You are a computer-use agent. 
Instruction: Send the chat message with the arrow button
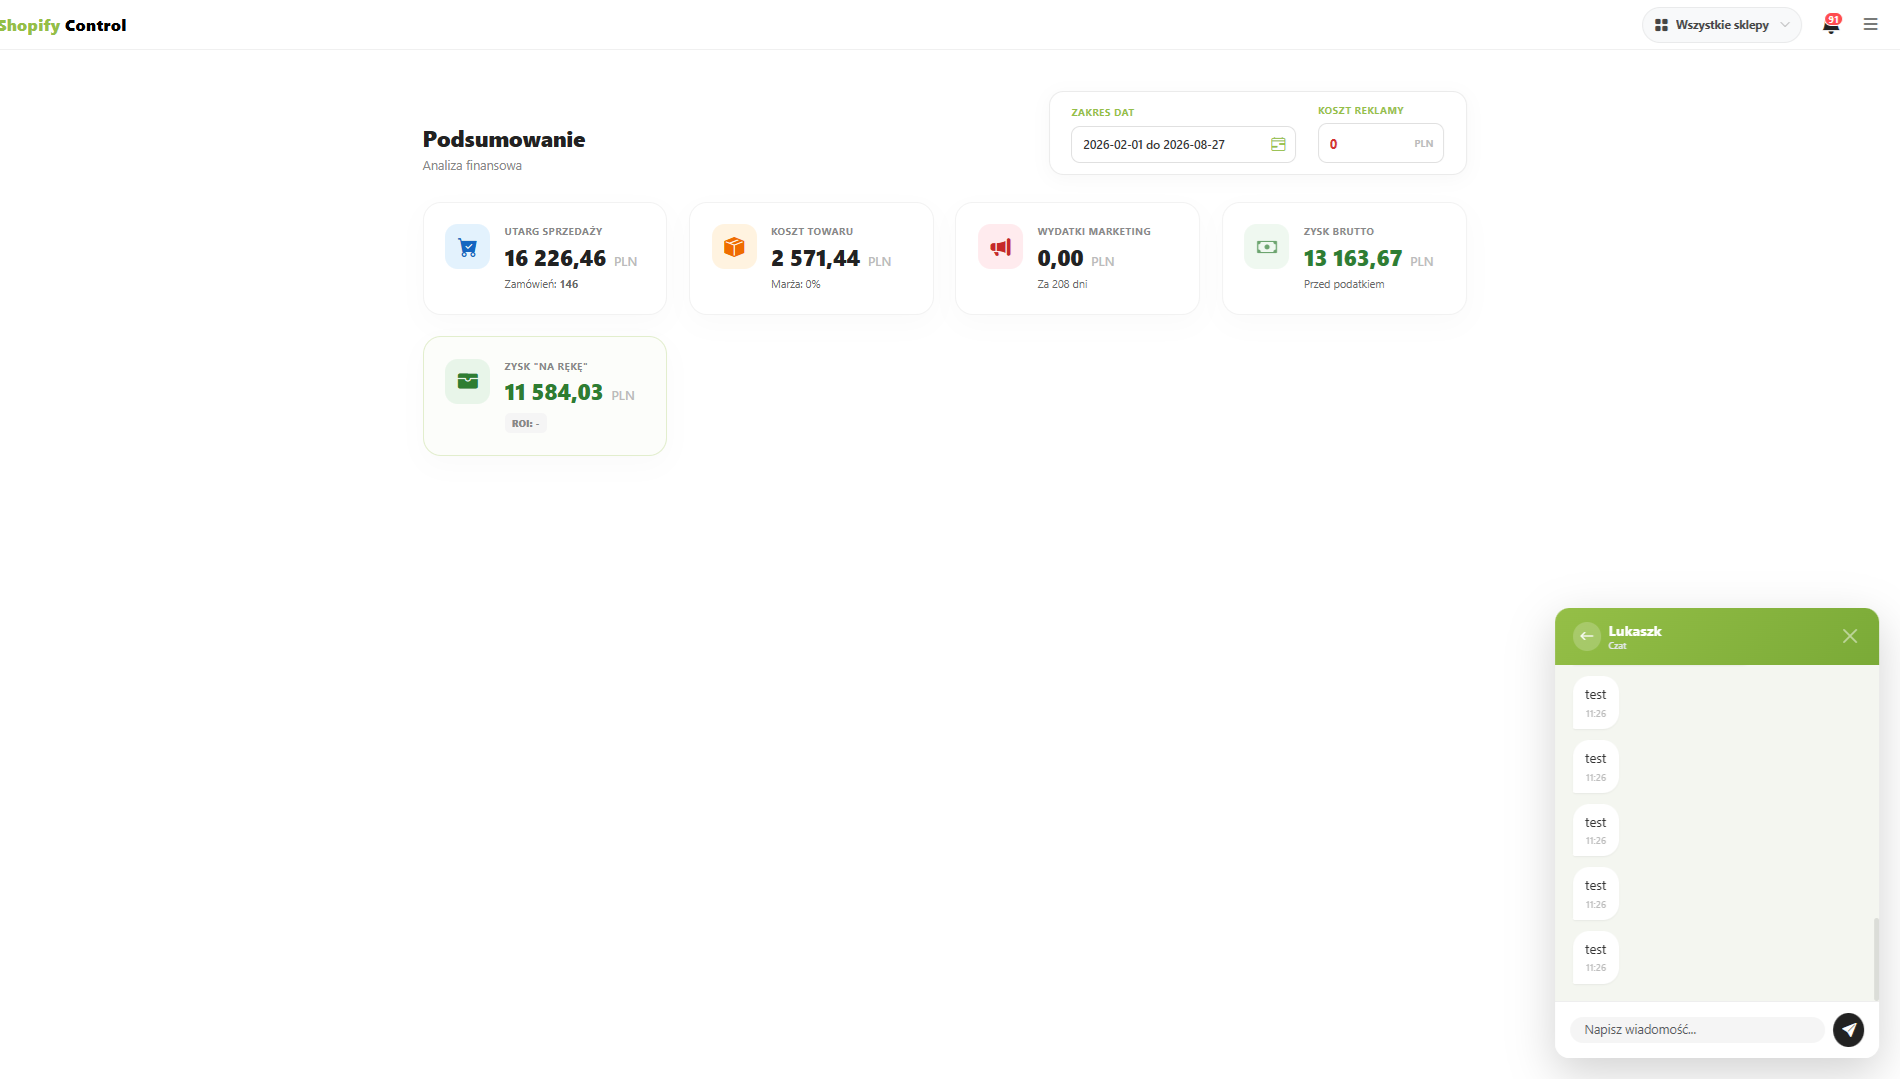[1848, 1029]
